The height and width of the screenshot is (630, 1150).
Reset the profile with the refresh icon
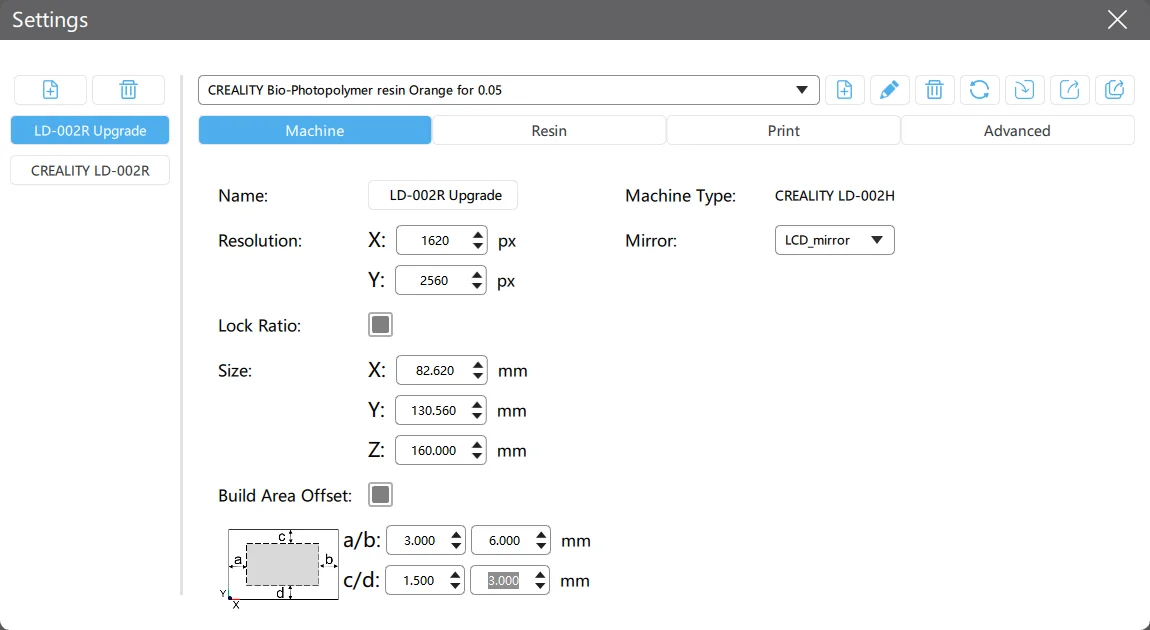[980, 90]
